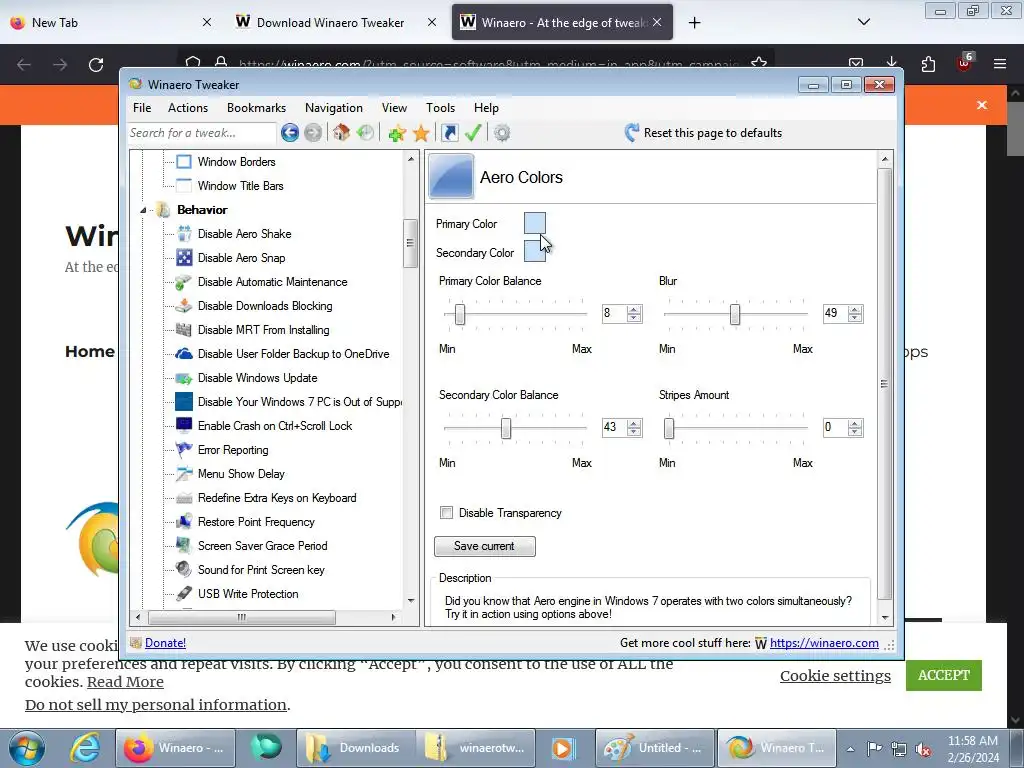
Task: Click tree panel scroll down arrow
Action: click(x=411, y=601)
